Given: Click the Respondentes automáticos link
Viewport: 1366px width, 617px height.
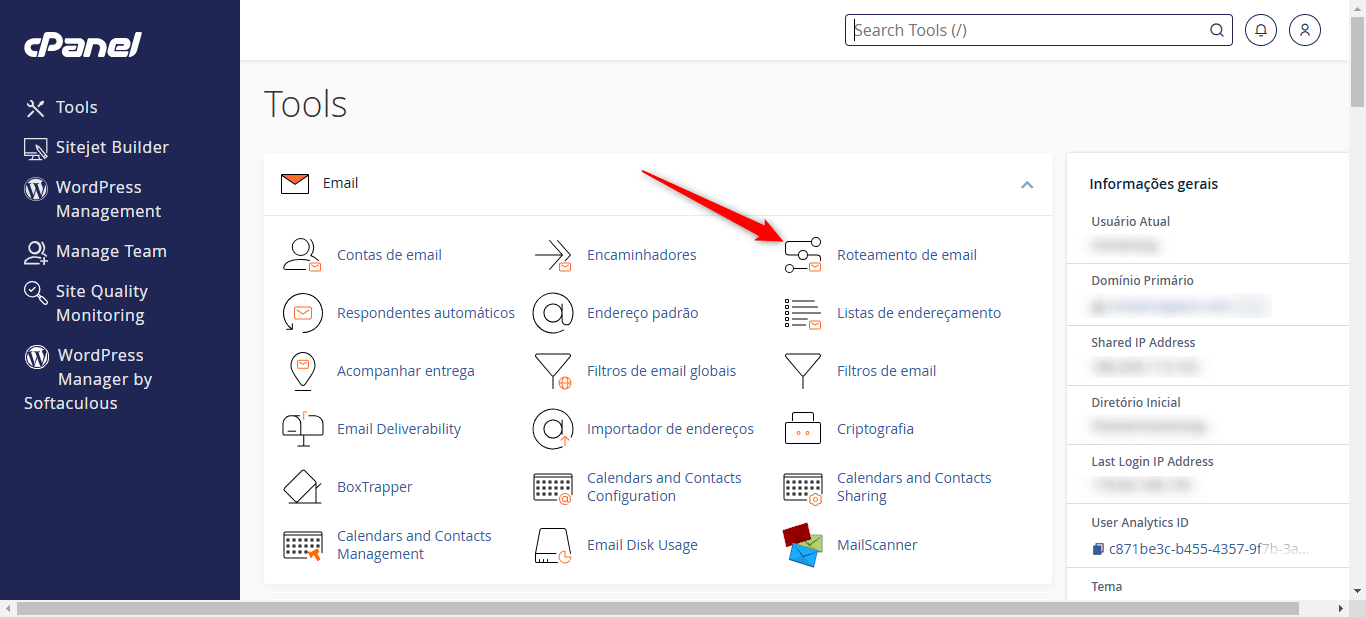Looking at the screenshot, I should click(x=426, y=313).
